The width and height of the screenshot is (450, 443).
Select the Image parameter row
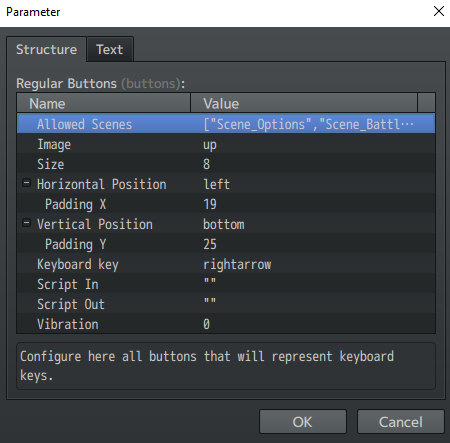tap(226, 144)
